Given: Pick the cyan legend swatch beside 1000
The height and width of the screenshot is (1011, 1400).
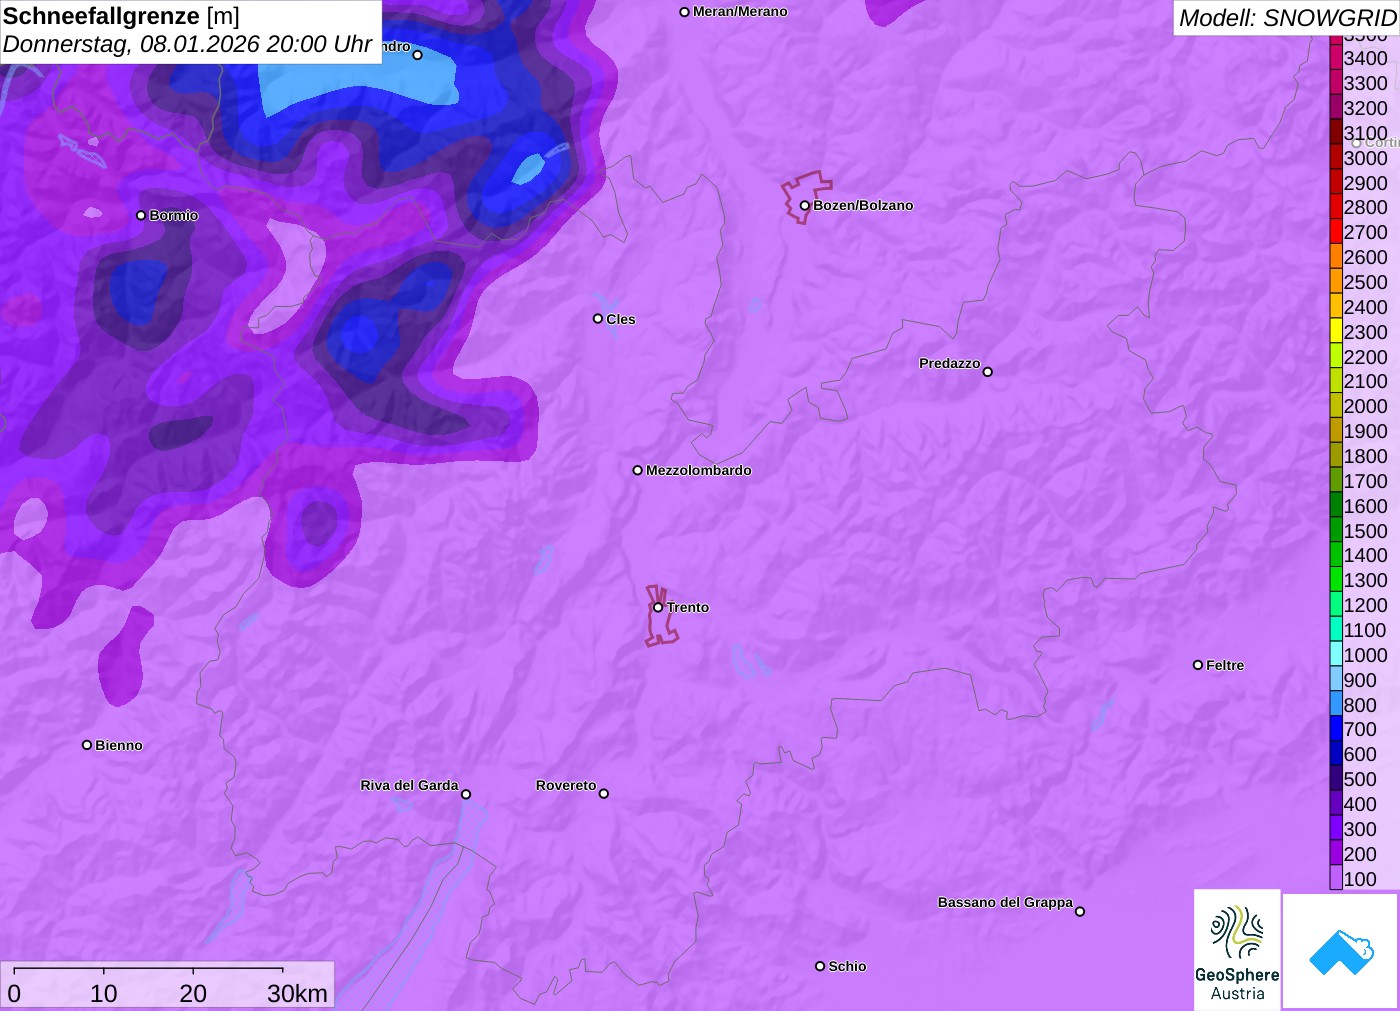Looking at the screenshot, I should [x=1336, y=655].
